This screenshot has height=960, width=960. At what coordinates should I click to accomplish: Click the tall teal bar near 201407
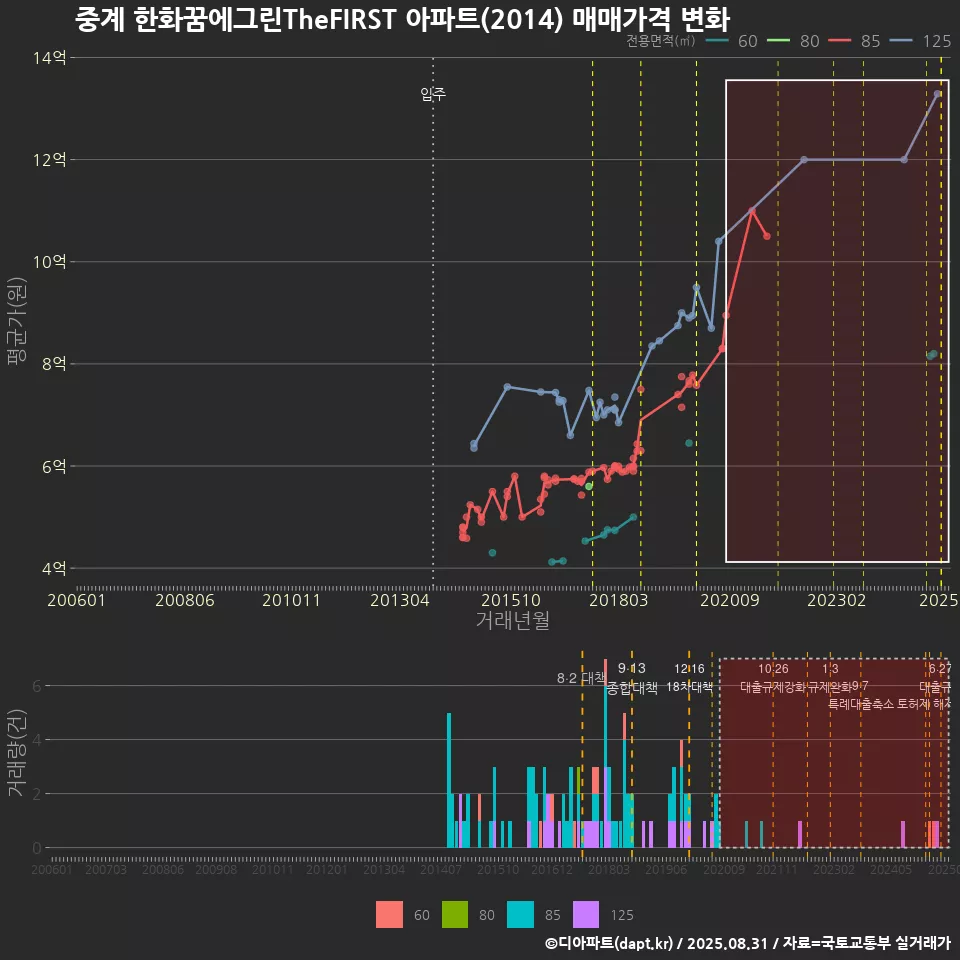coord(449,781)
